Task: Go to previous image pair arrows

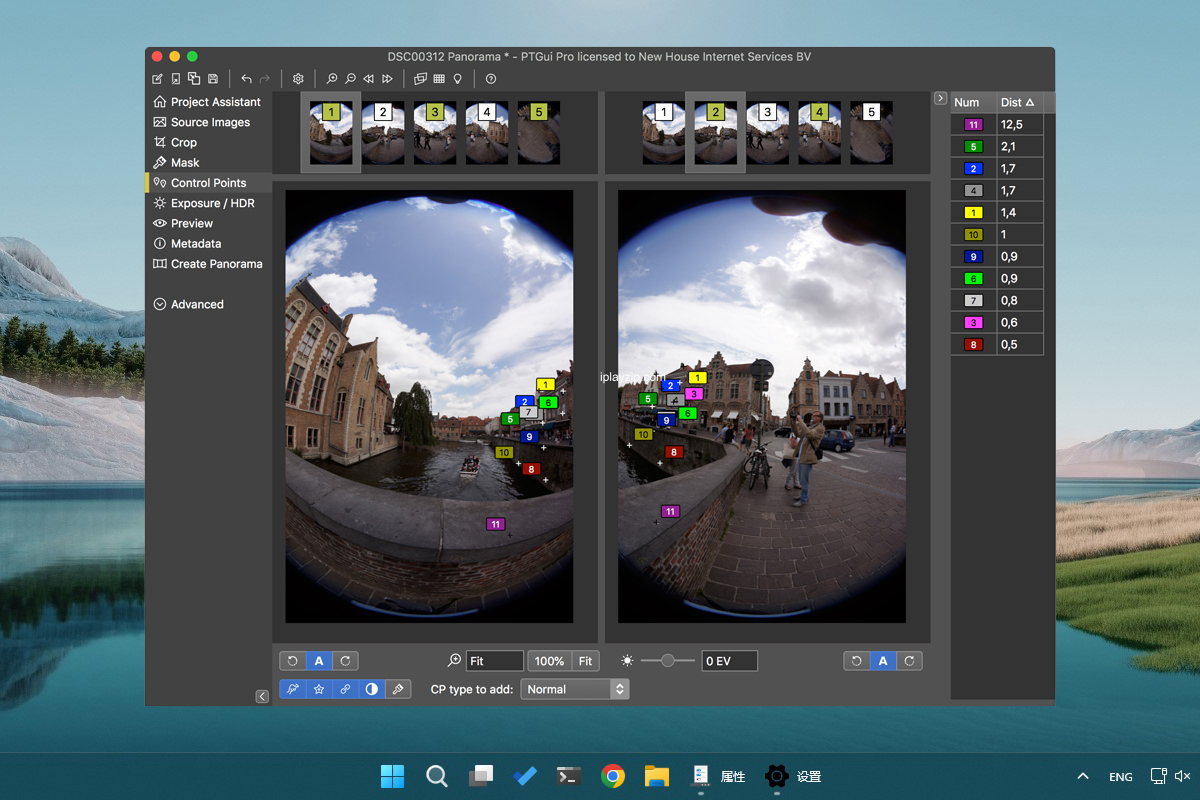Action: (x=369, y=79)
